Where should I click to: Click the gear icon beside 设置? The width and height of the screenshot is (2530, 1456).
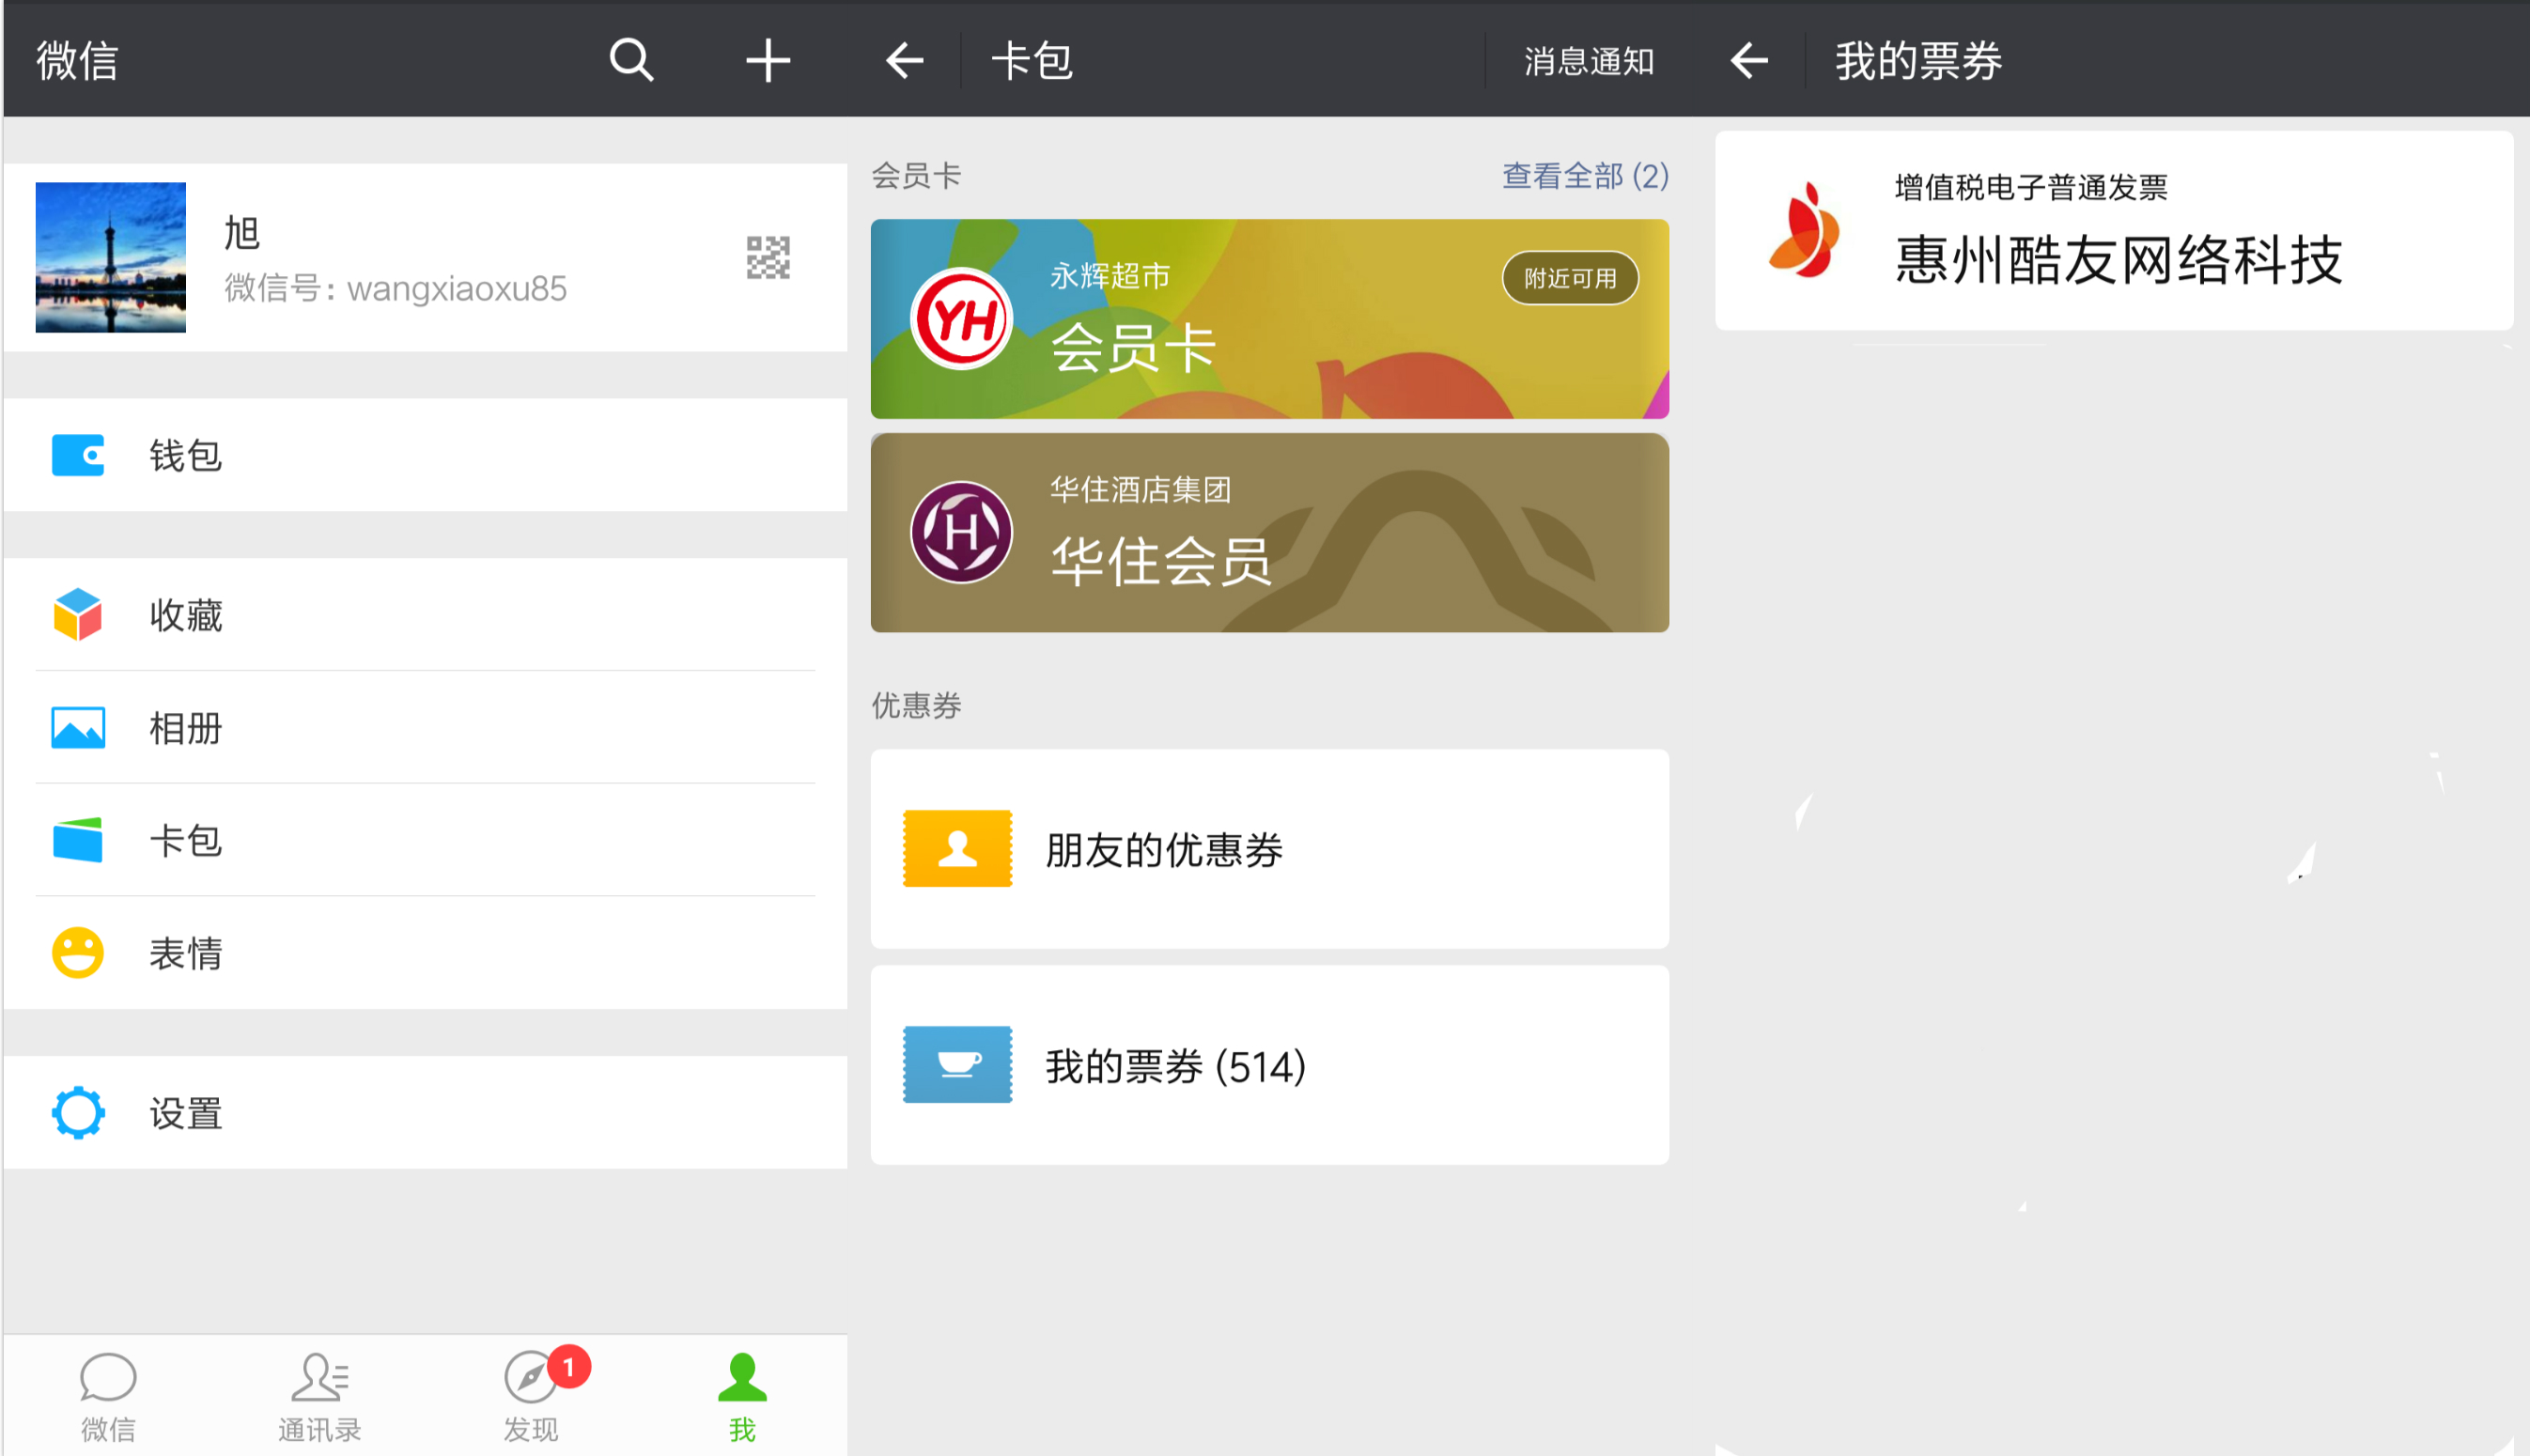(78, 1112)
